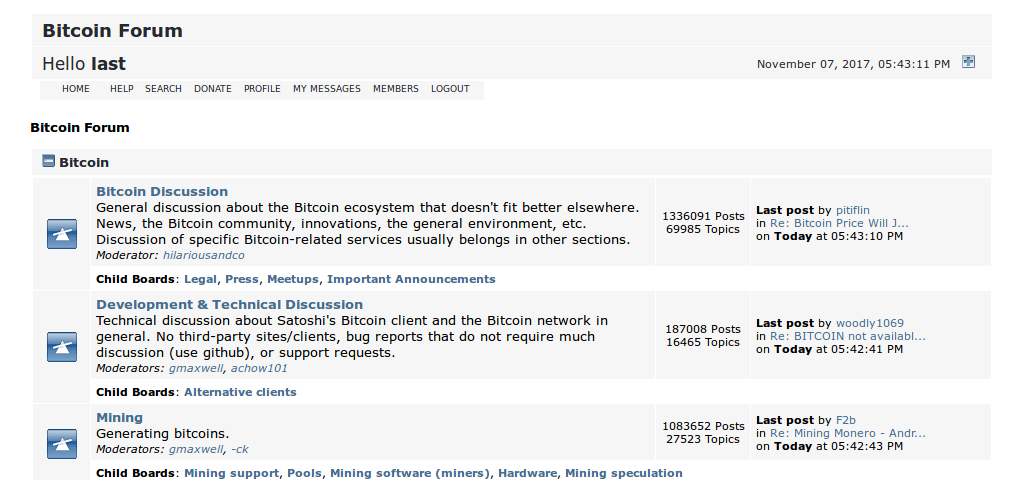This screenshot has width=1024, height=480.
Task: View user pitiflin's profile
Action: [x=853, y=210]
